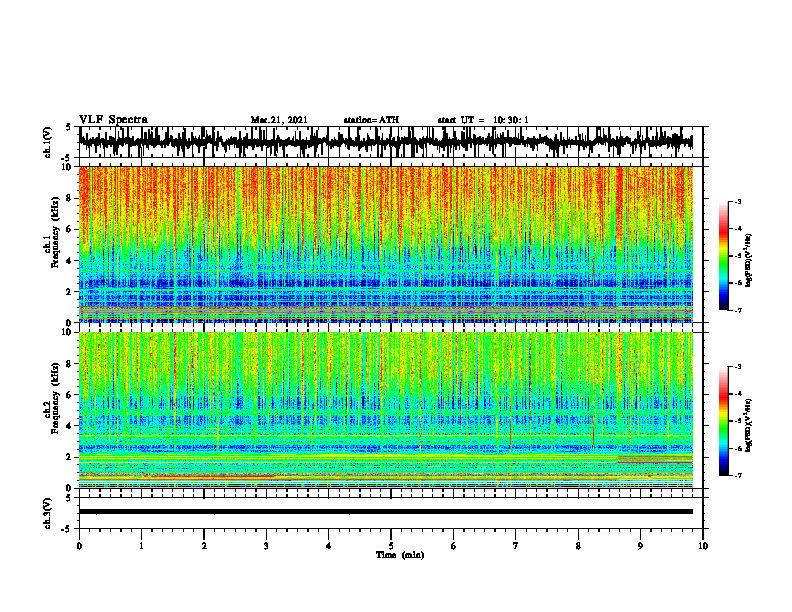Click the "10" tick label on Time axis
The height and width of the screenshot is (612, 792).
(x=703, y=546)
